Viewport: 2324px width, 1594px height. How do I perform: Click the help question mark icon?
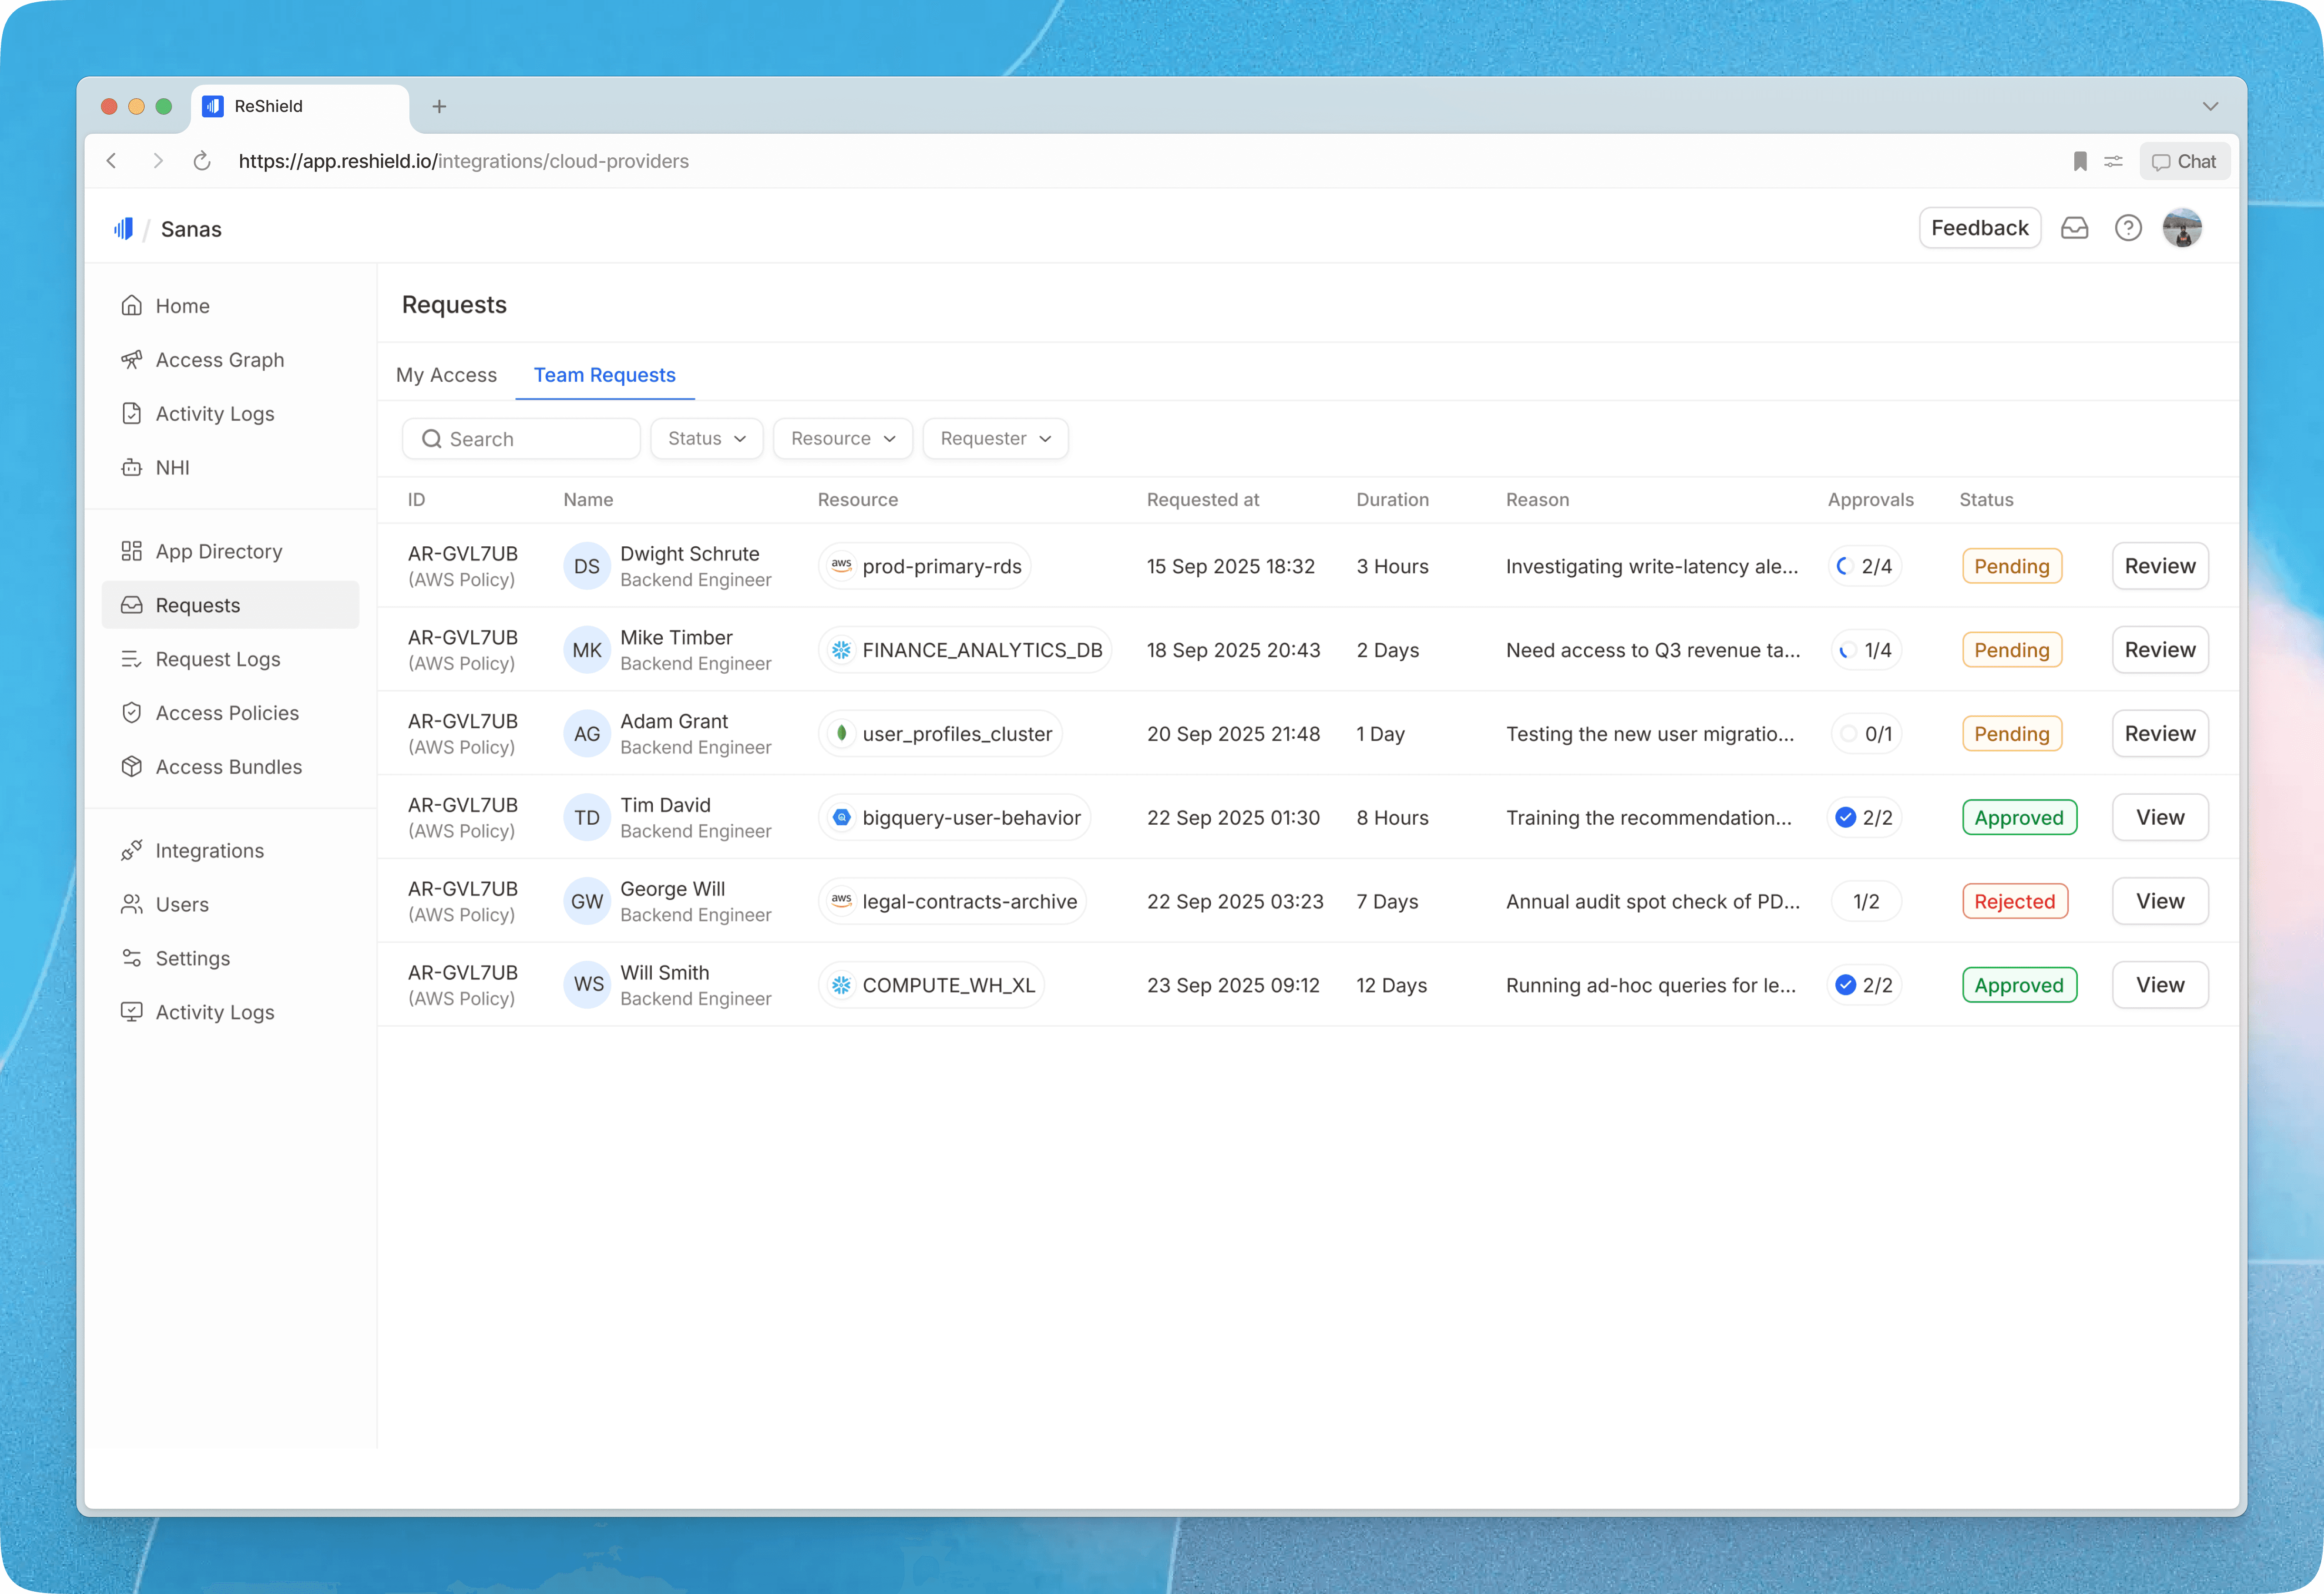[2128, 228]
